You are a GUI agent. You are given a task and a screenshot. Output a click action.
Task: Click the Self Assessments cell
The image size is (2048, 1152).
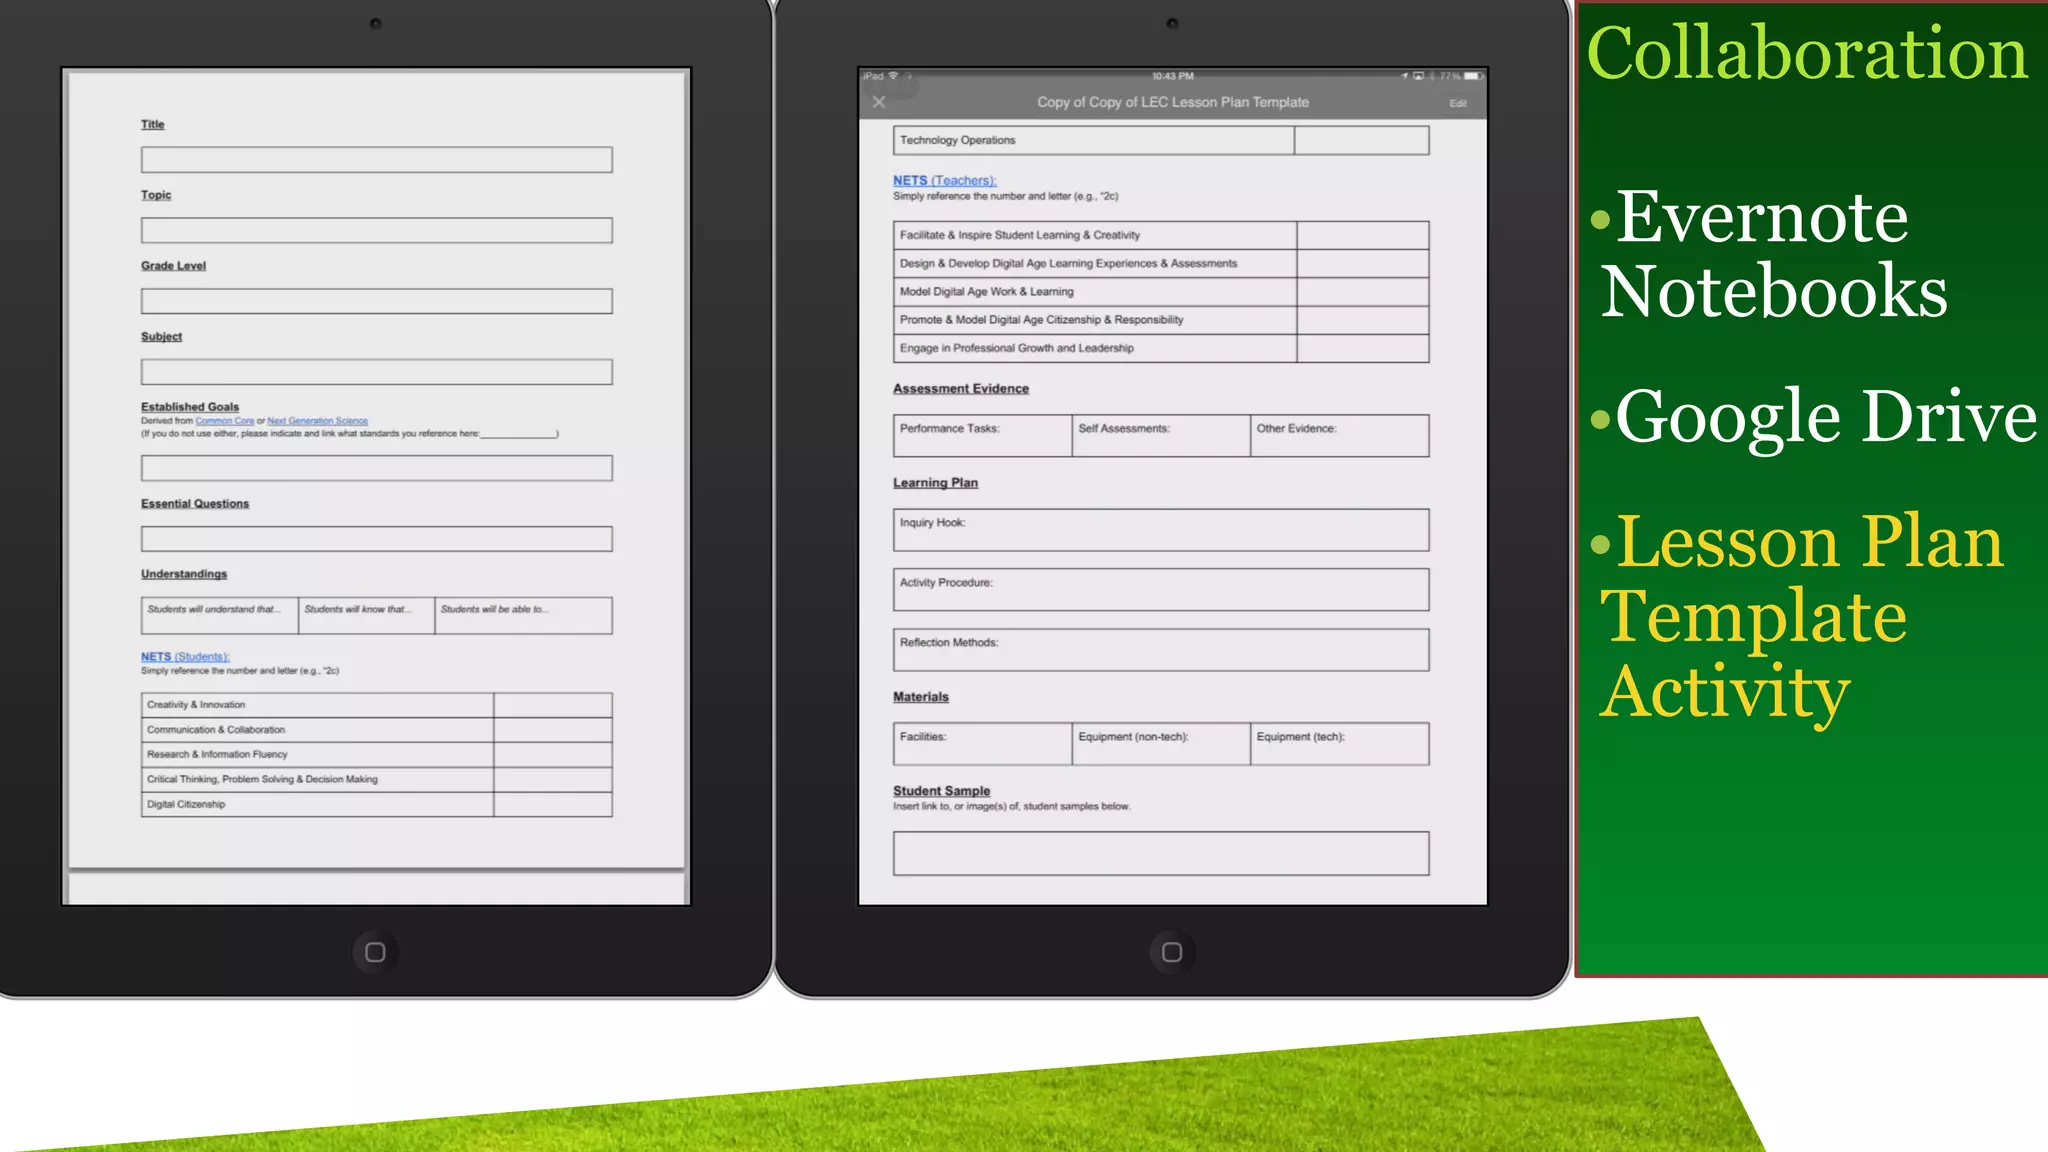point(1161,436)
